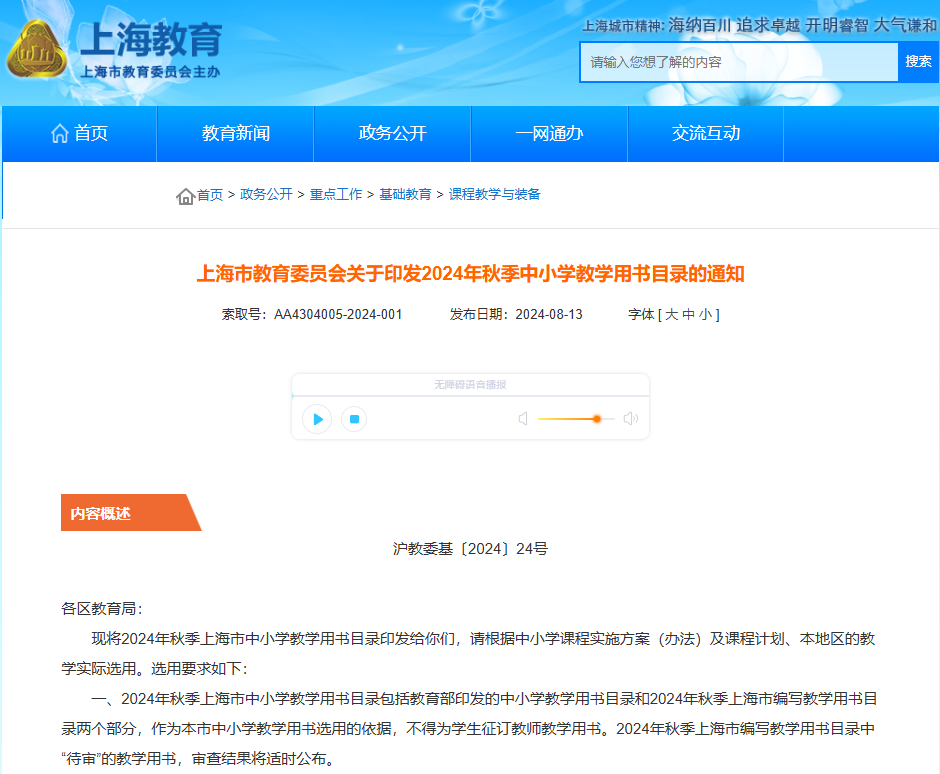
Task: Open 政务公开 breadcrumb link
Action: point(266,194)
